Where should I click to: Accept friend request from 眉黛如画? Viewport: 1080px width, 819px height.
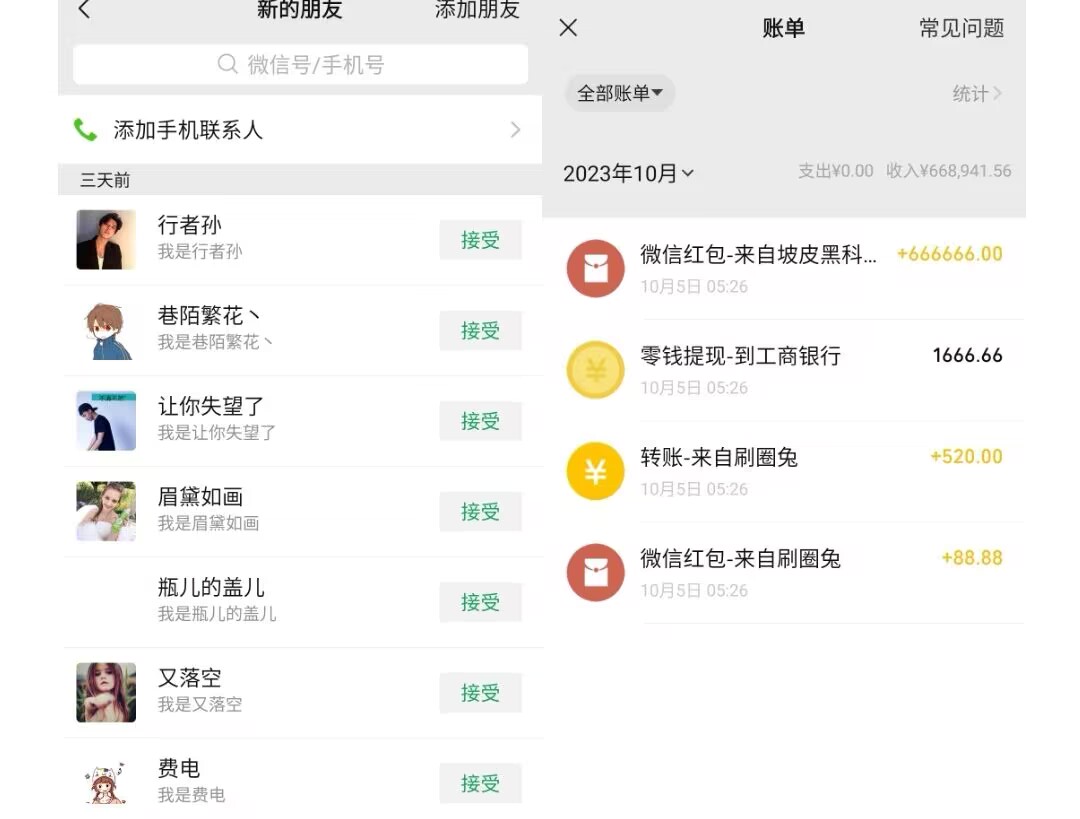pos(480,511)
